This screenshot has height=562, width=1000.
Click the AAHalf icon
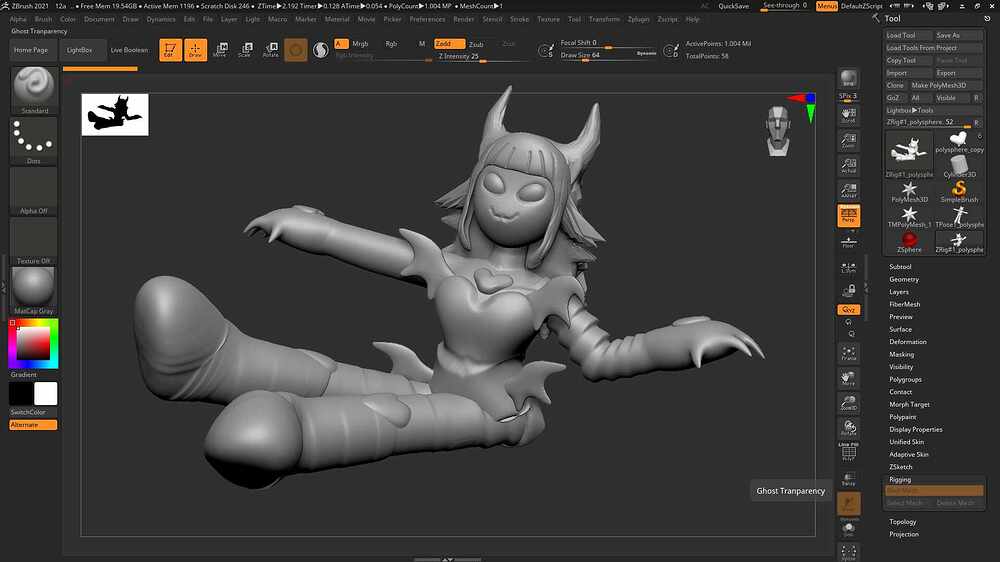[x=848, y=191]
